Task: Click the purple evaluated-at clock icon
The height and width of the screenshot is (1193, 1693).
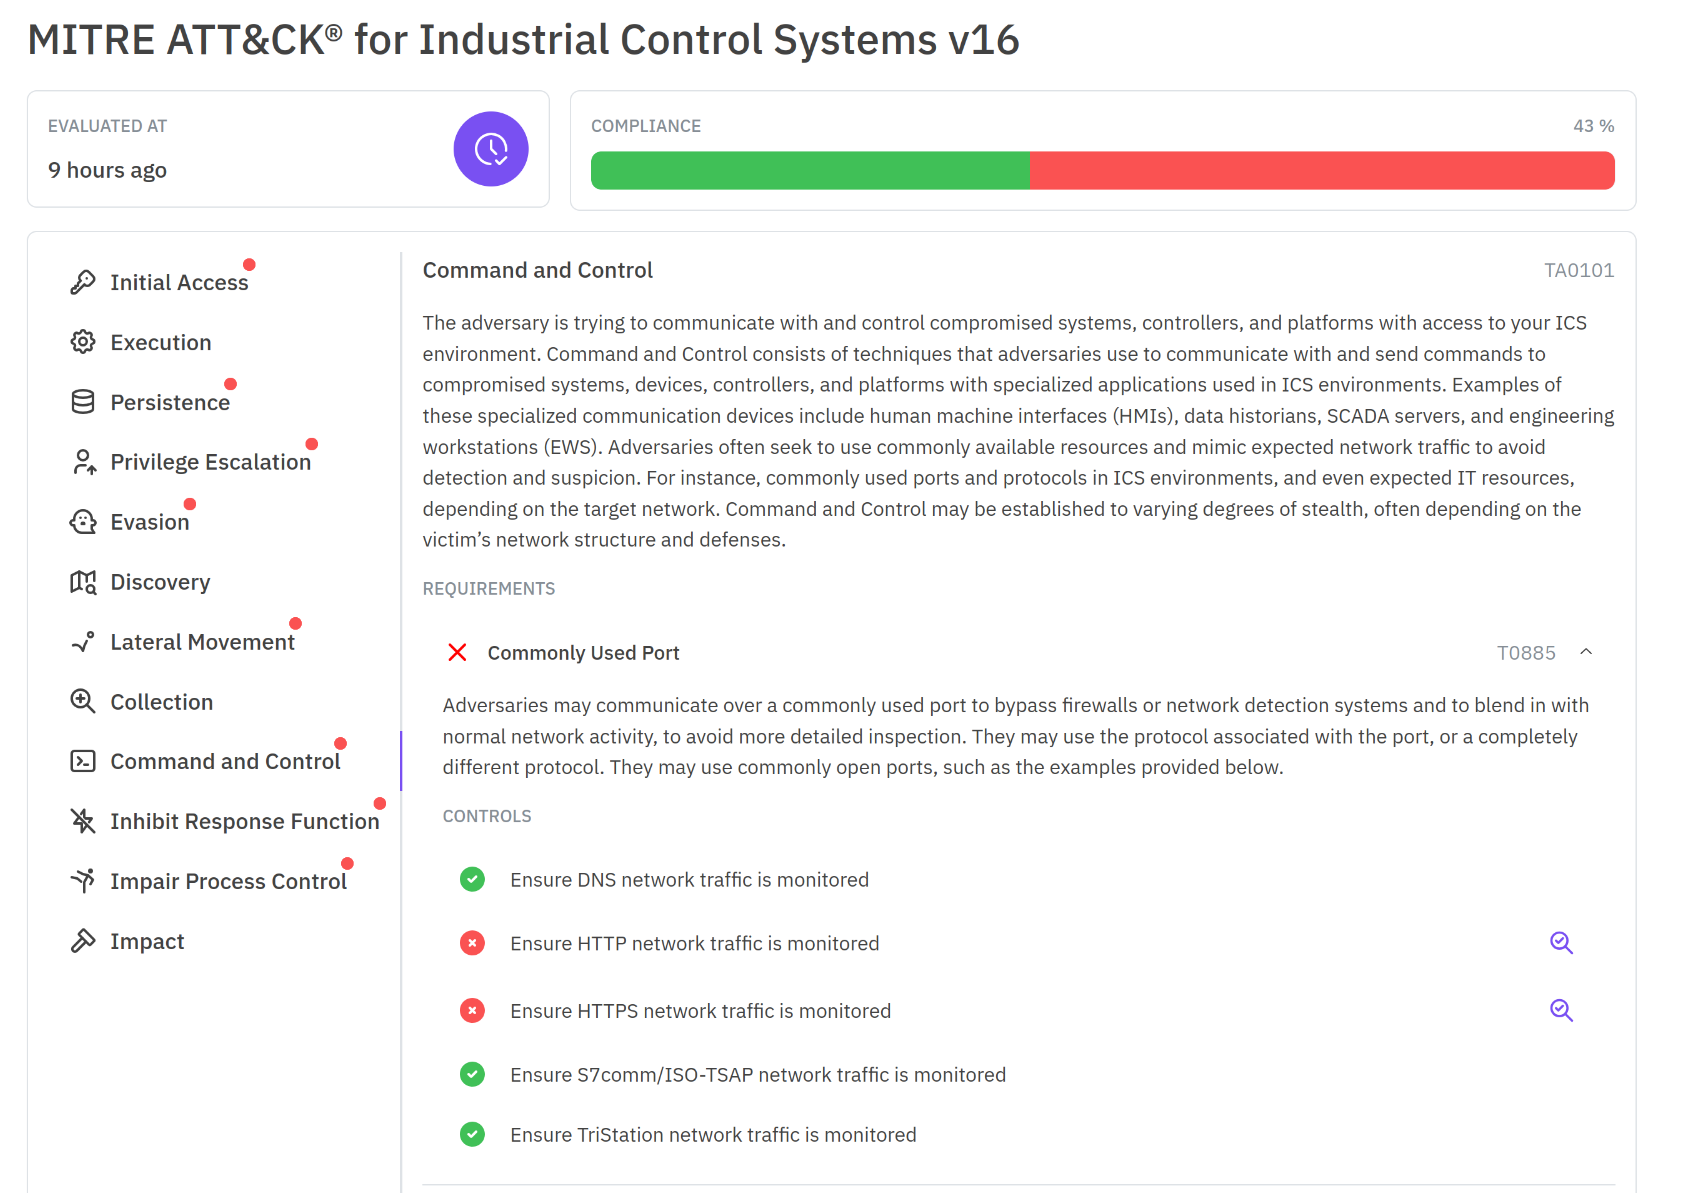Action: (491, 149)
